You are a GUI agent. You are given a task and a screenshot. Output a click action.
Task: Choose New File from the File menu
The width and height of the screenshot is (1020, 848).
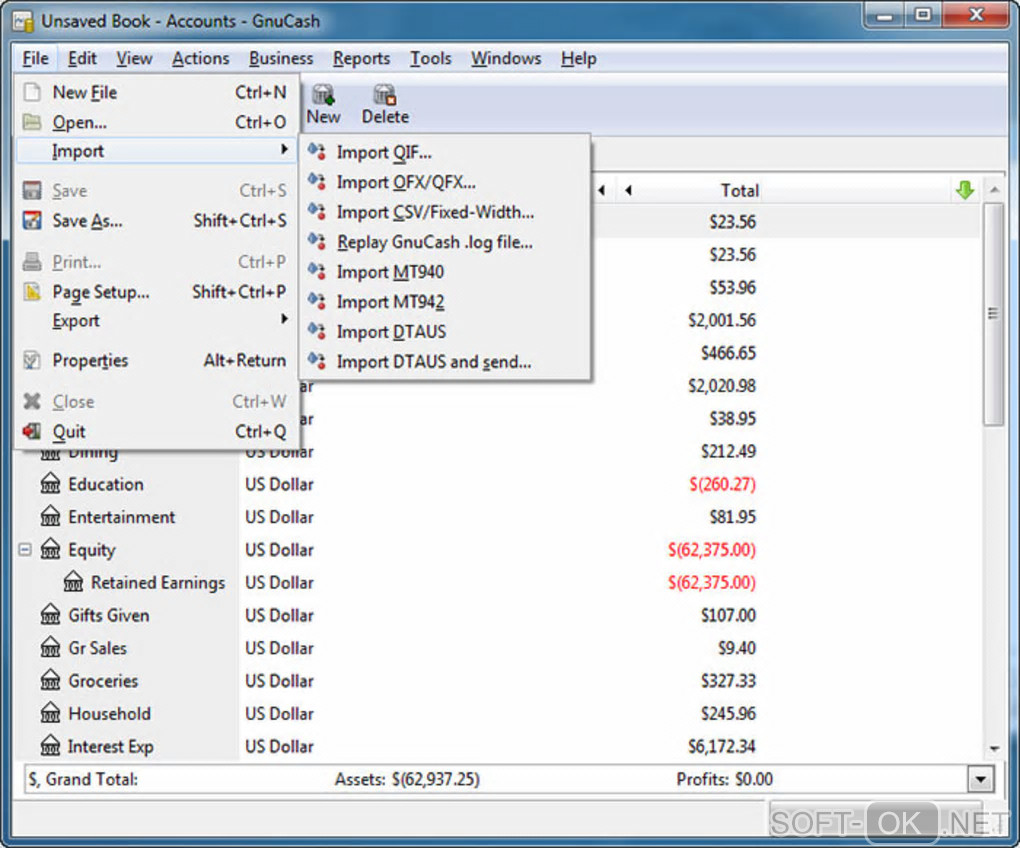click(x=156, y=92)
